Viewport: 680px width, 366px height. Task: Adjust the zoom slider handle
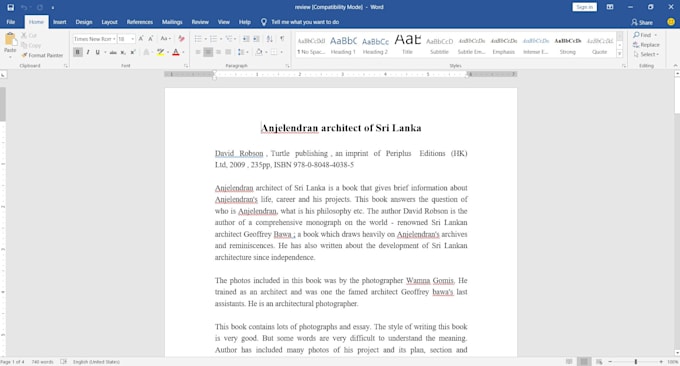[636, 362]
